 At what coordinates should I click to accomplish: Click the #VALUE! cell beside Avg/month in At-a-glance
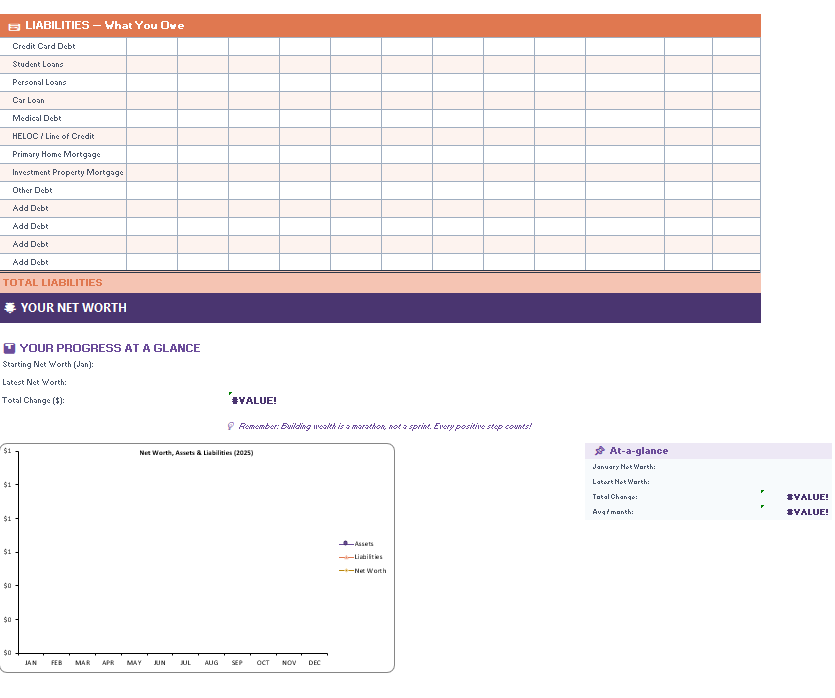pyautogui.click(x=806, y=511)
